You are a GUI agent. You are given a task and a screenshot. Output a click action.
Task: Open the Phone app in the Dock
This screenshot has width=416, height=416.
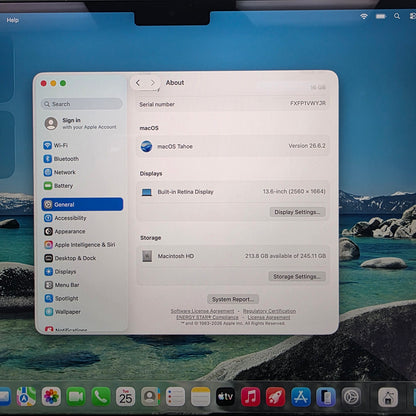pyautogui.click(x=101, y=397)
